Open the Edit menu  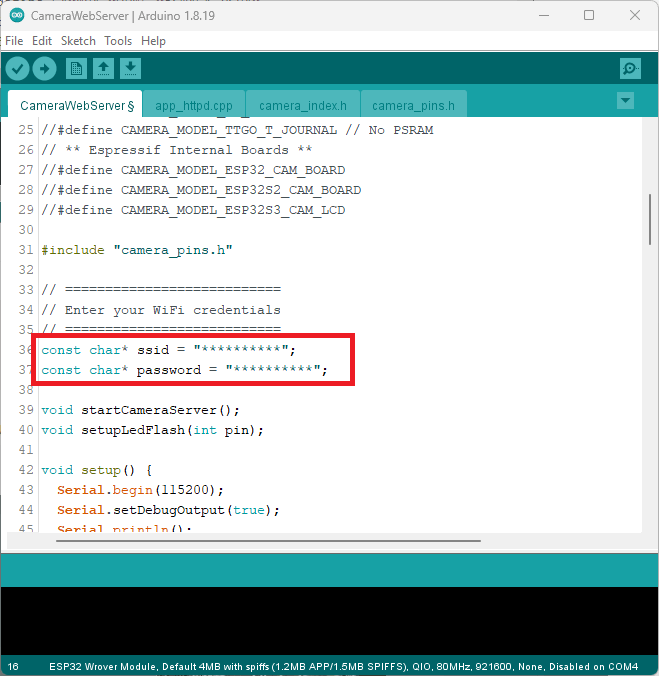tap(42, 41)
